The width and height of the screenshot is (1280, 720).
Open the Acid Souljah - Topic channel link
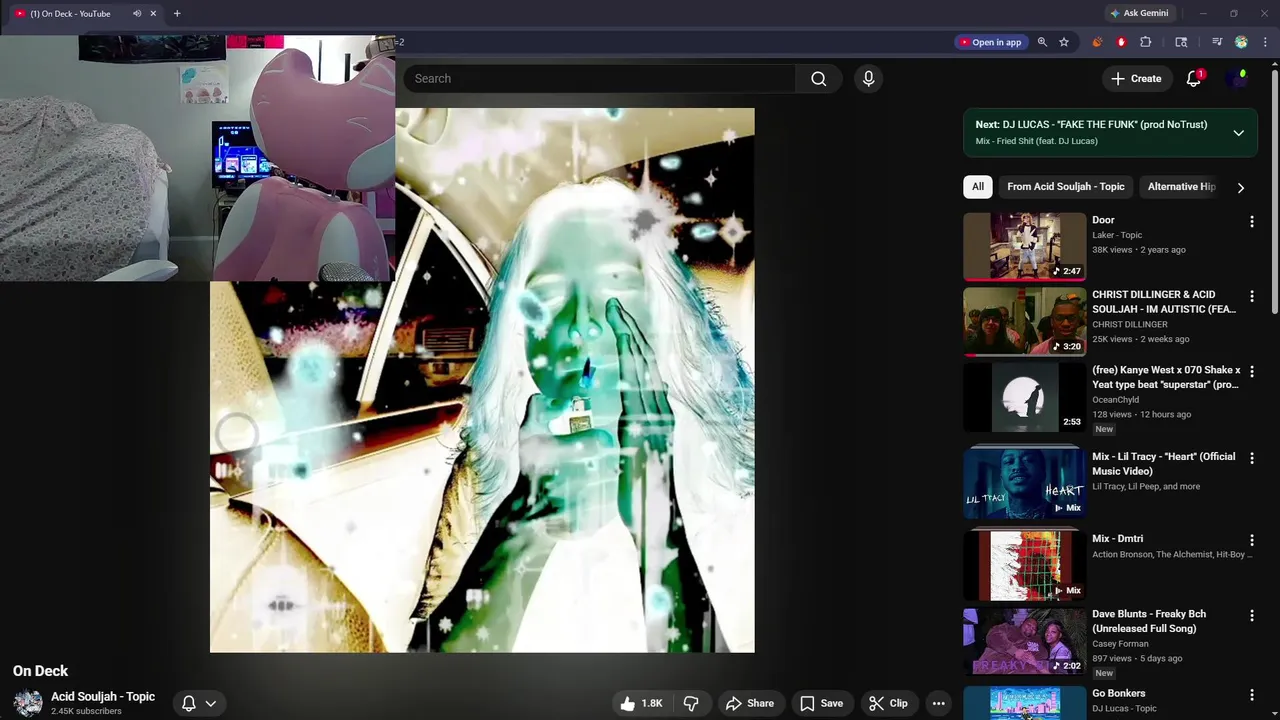pos(103,697)
